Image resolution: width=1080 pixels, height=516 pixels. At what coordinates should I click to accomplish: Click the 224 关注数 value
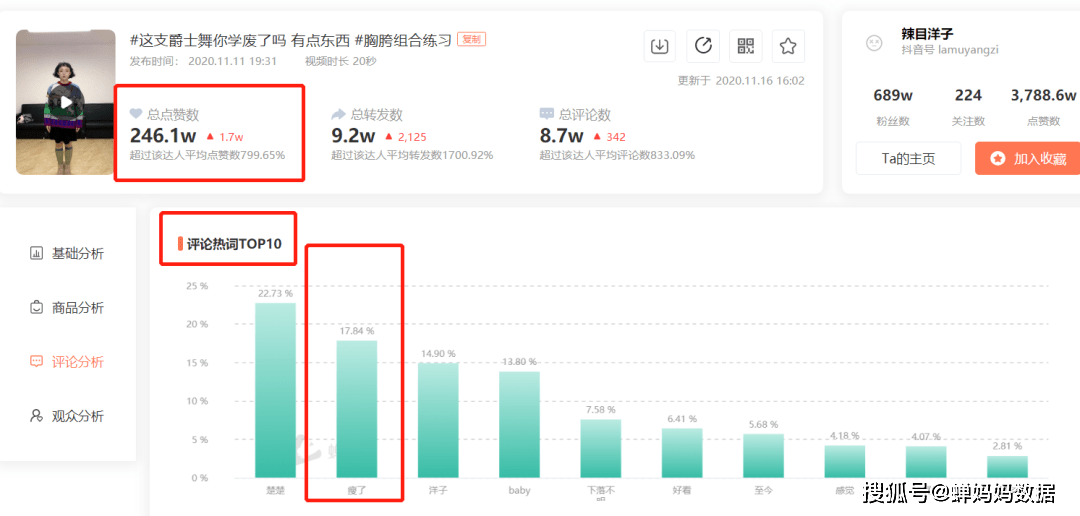point(968,95)
